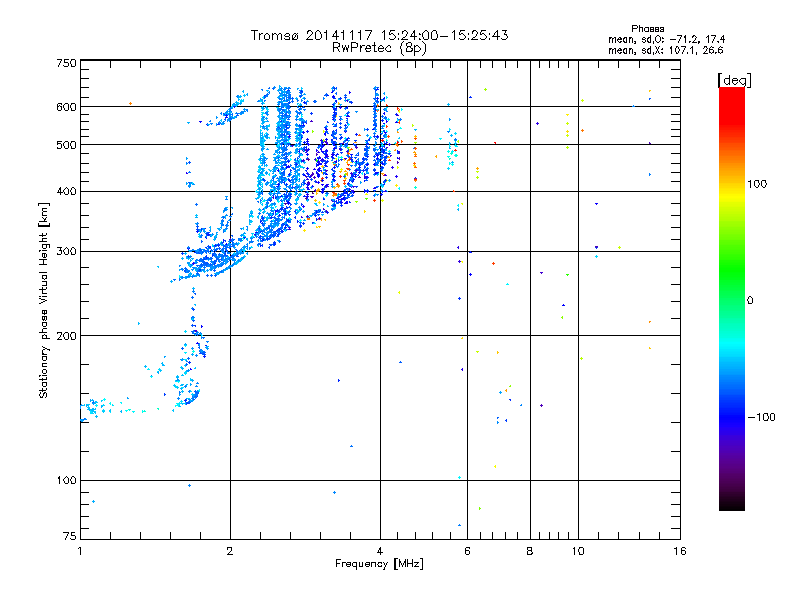Click the 'Stationary phase Virtual Height [km]' axis label
Screen dimensions: 800x600
pyautogui.click(x=43, y=301)
